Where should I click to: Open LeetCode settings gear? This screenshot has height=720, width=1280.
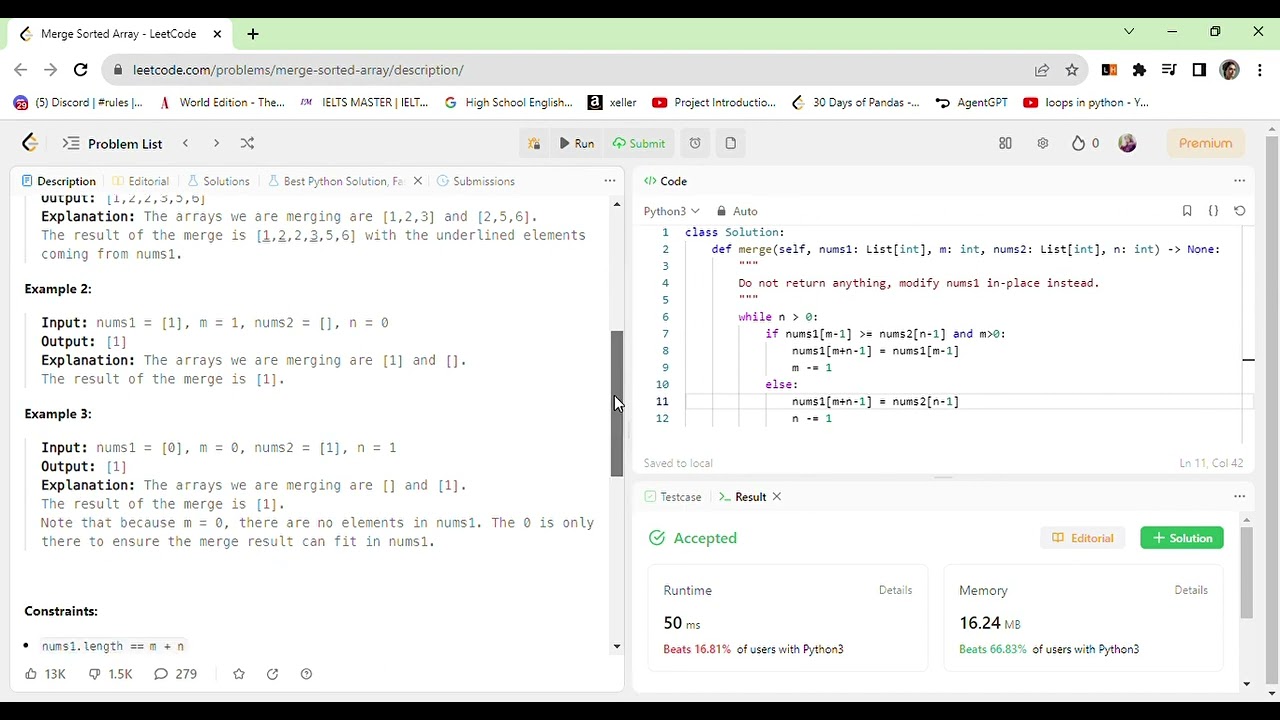coord(1043,143)
